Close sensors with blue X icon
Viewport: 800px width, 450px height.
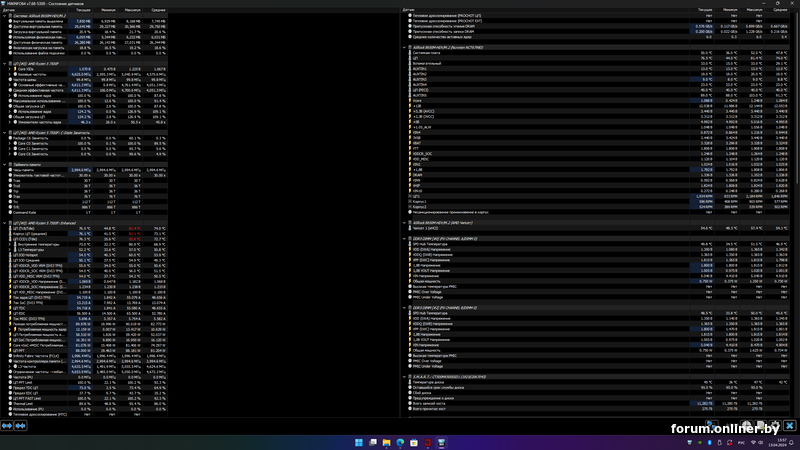789,426
